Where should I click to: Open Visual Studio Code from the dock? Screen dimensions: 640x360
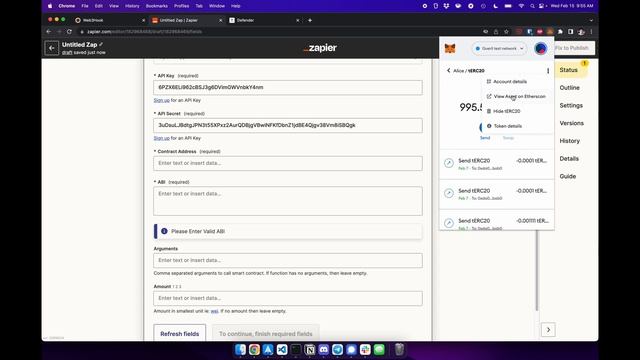282,349
